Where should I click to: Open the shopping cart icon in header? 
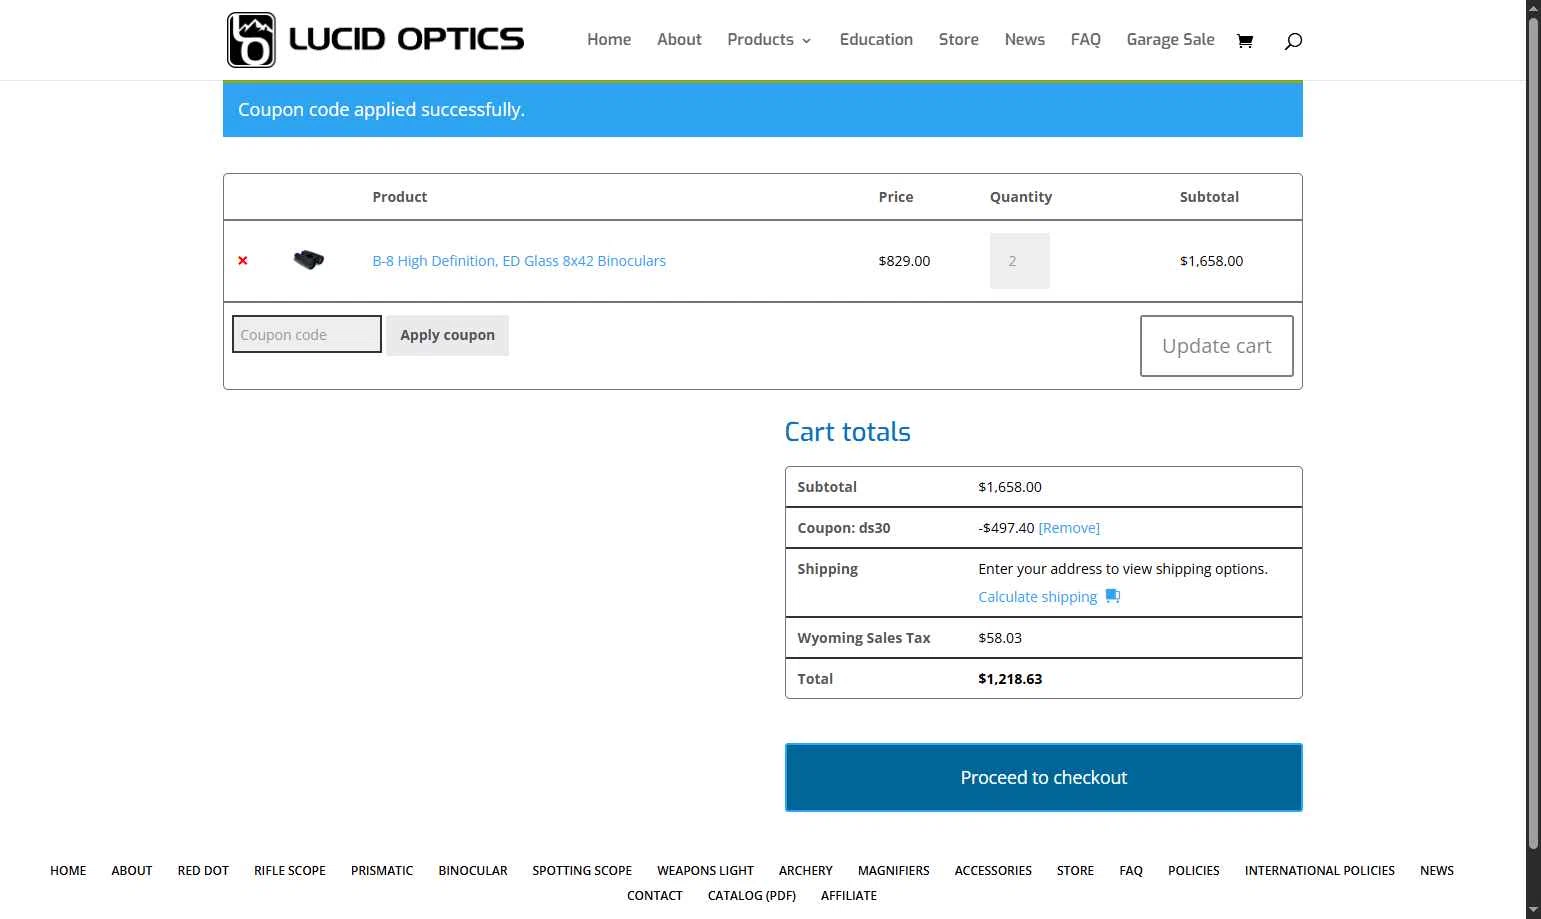click(x=1245, y=41)
